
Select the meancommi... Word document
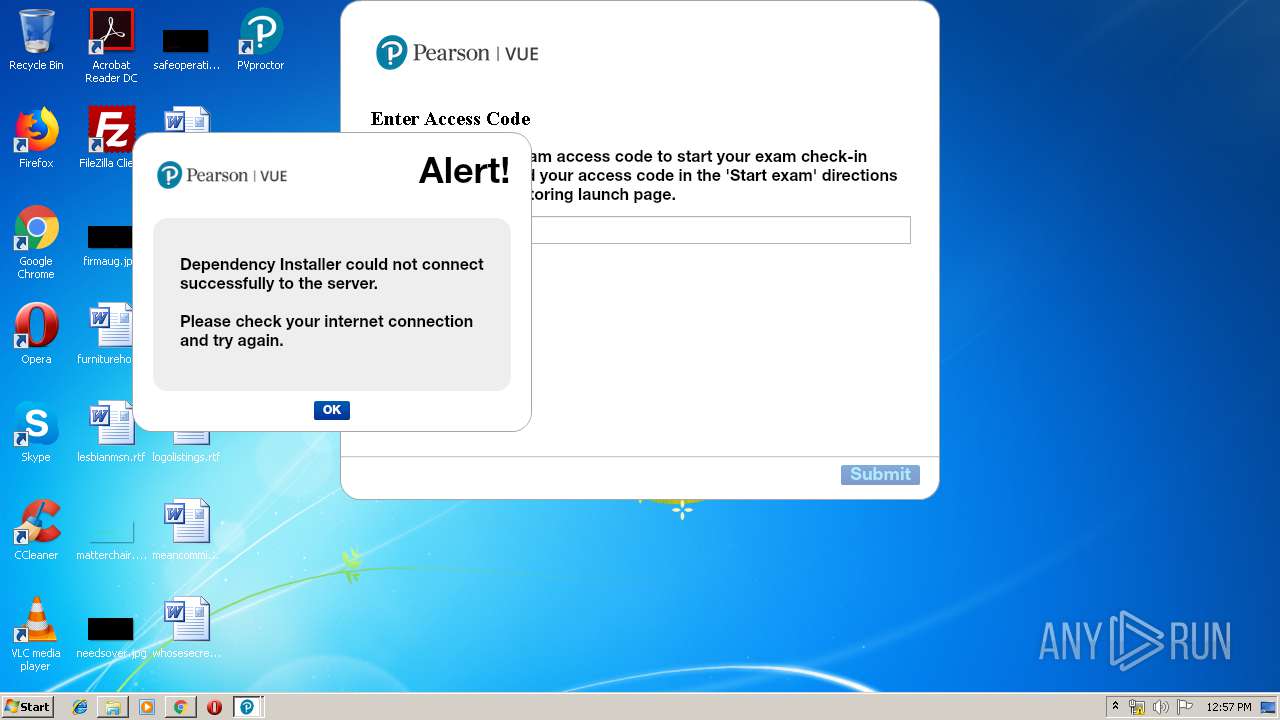coord(186,530)
